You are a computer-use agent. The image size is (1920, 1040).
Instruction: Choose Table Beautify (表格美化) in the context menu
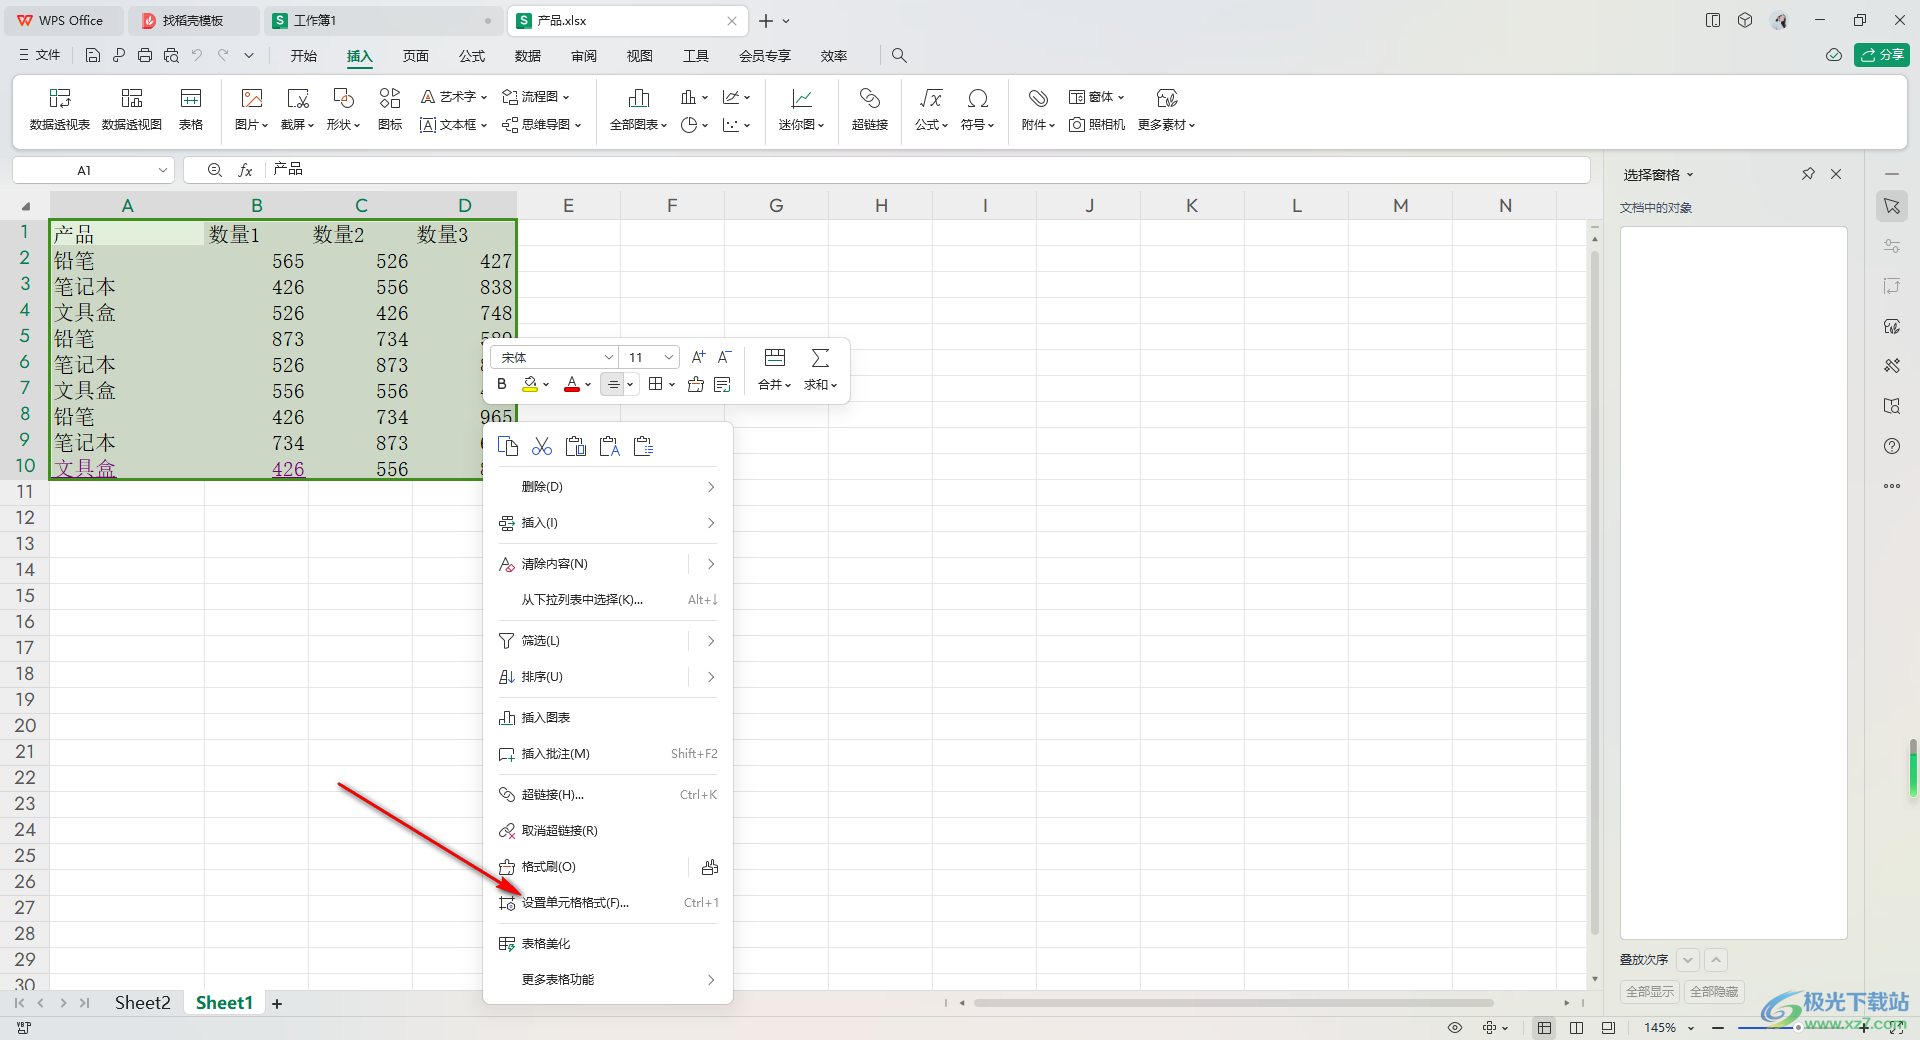tap(608, 944)
